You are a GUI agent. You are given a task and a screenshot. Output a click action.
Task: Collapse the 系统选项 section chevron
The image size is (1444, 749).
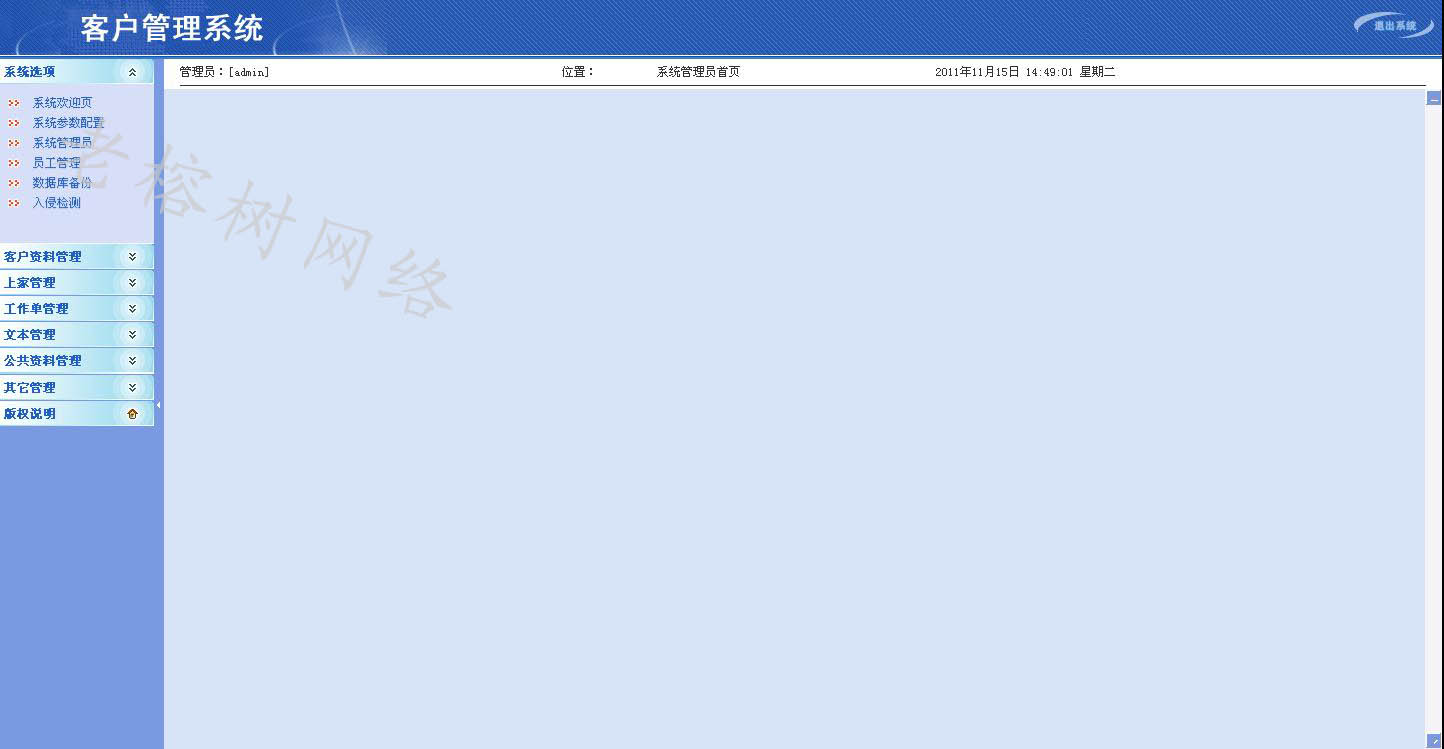coord(132,72)
